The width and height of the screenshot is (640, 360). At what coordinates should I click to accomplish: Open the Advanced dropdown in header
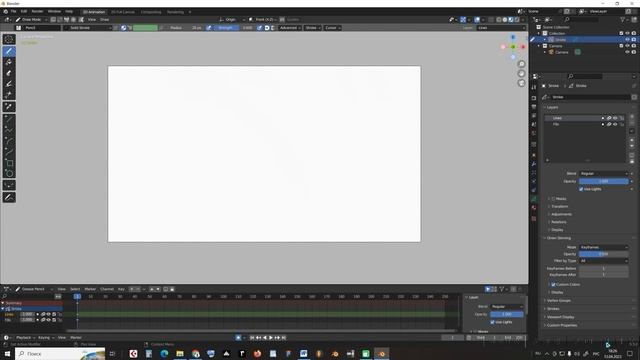290,28
